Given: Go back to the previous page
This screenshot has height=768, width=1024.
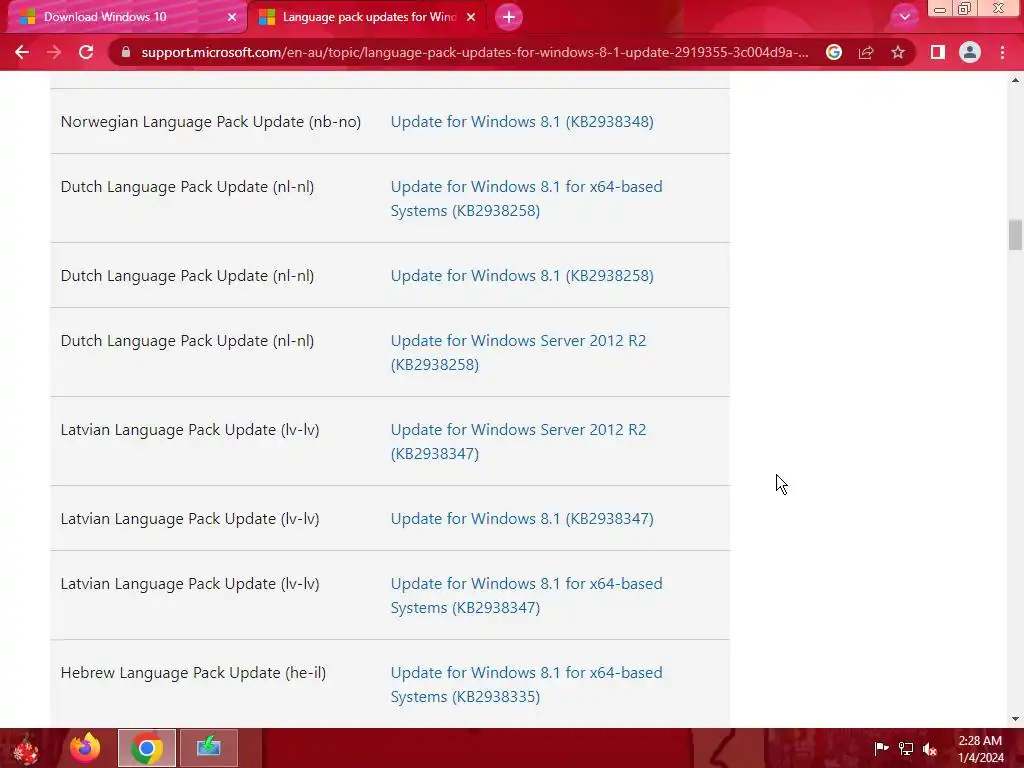Looking at the screenshot, I should tap(22, 52).
